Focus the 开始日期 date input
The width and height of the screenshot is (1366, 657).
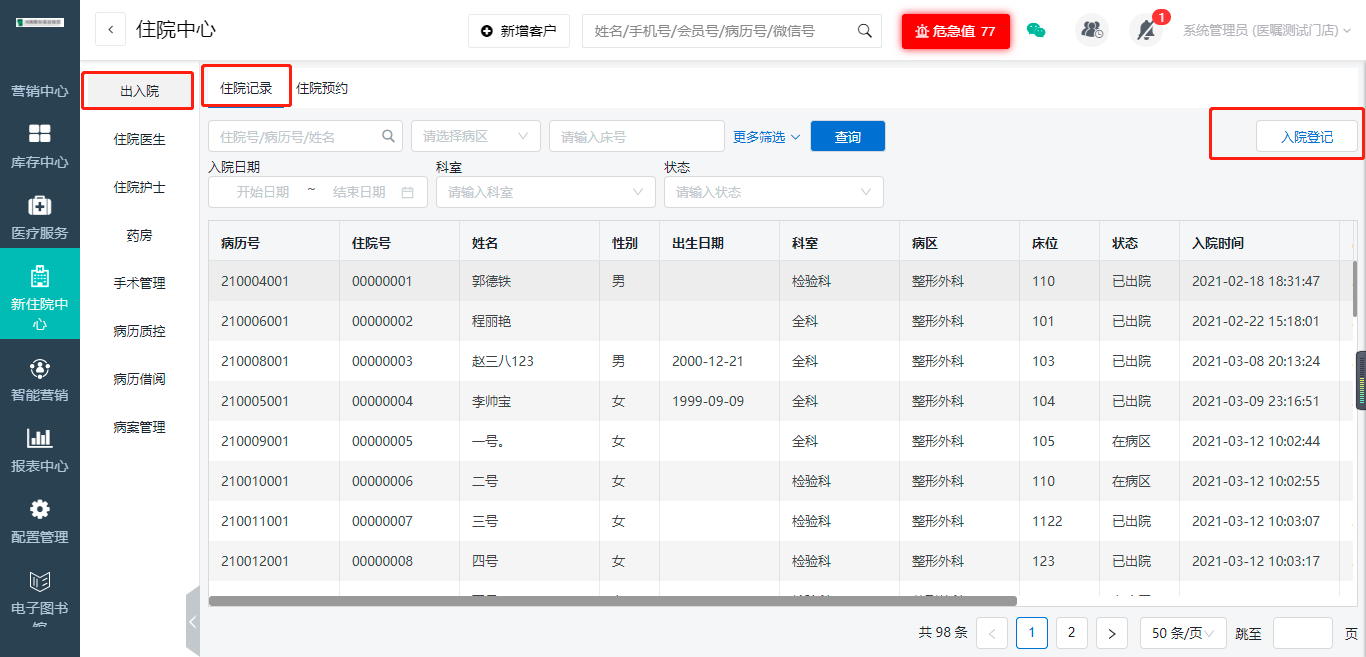(x=263, y=192)
